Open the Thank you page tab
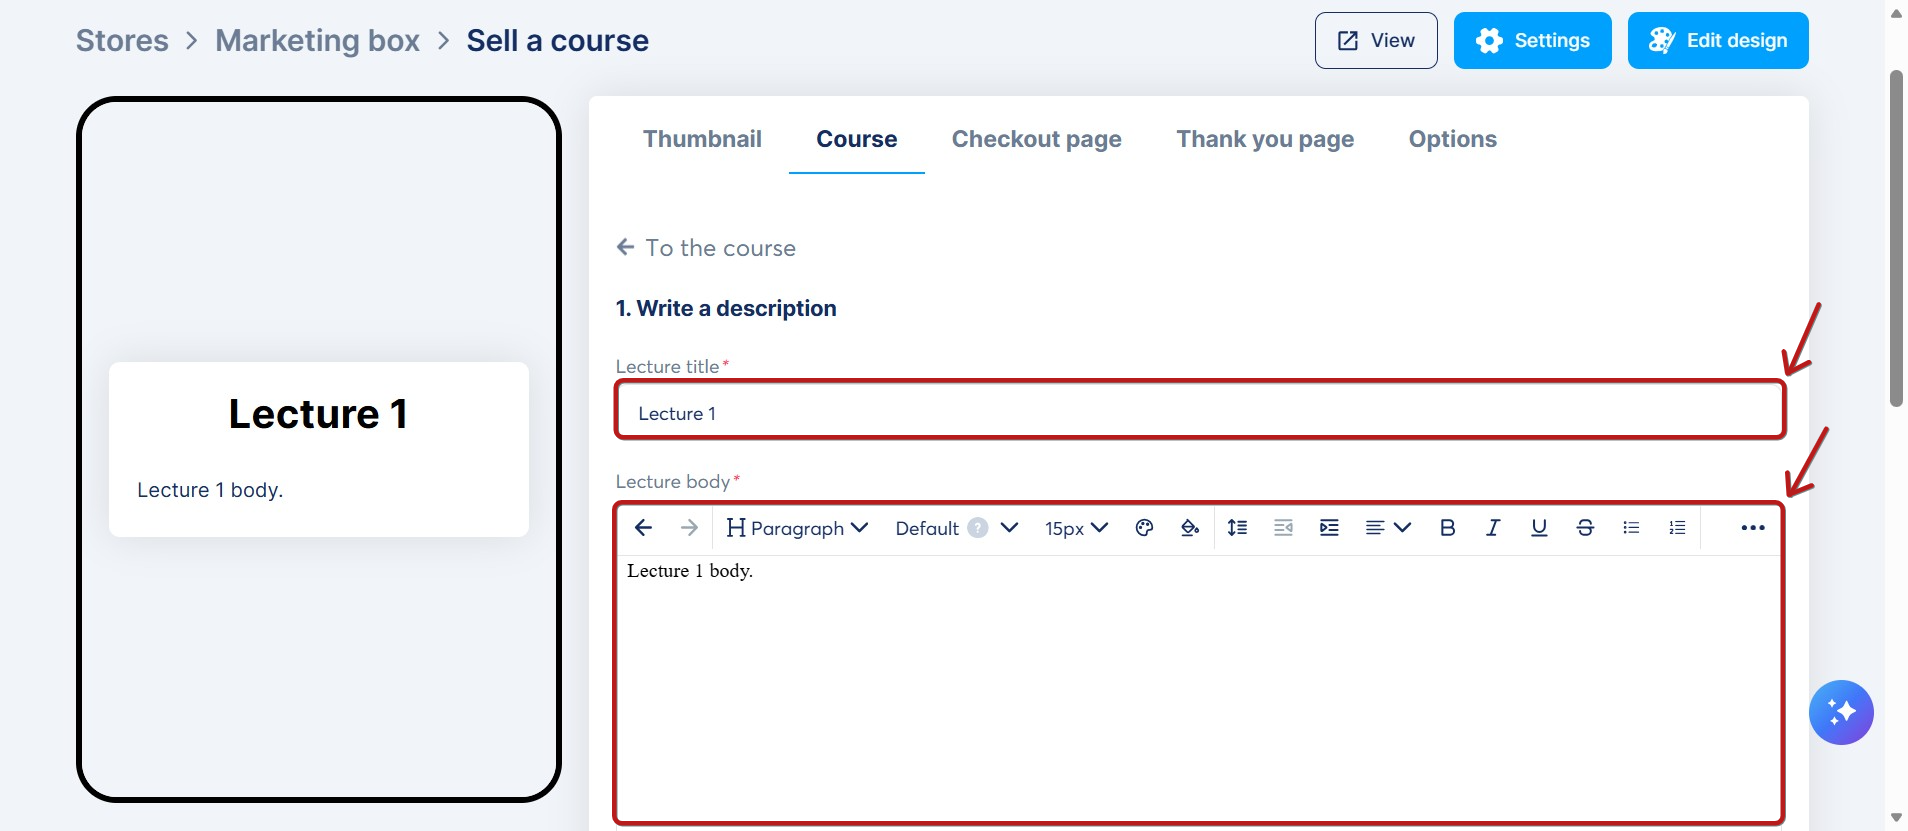1908x831 pixels. click(x=1265, y=139)
